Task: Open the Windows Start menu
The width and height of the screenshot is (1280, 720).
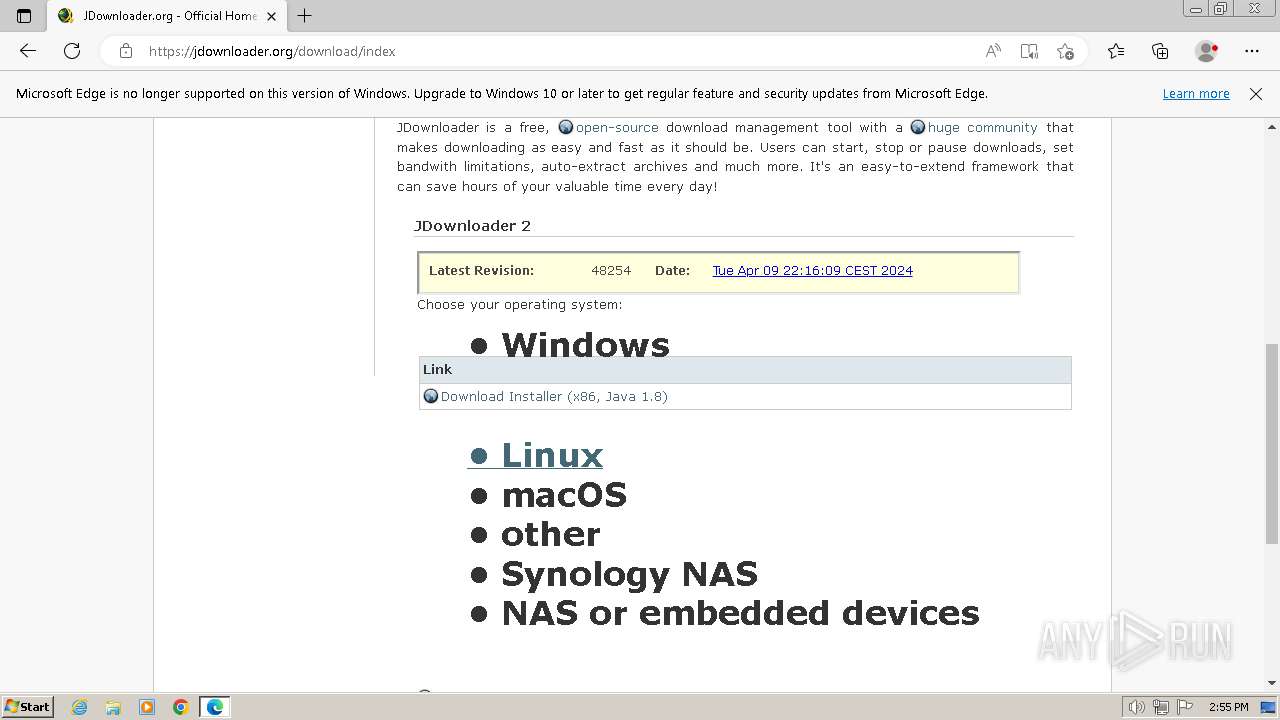Action: point(28,706)
